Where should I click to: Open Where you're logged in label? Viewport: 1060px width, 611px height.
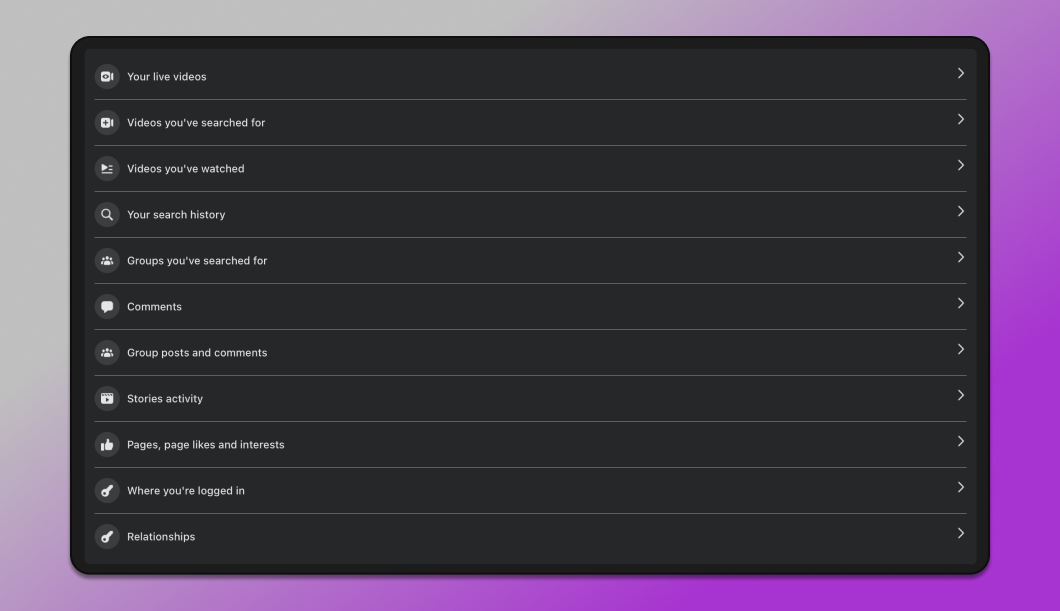pos(186,490)
